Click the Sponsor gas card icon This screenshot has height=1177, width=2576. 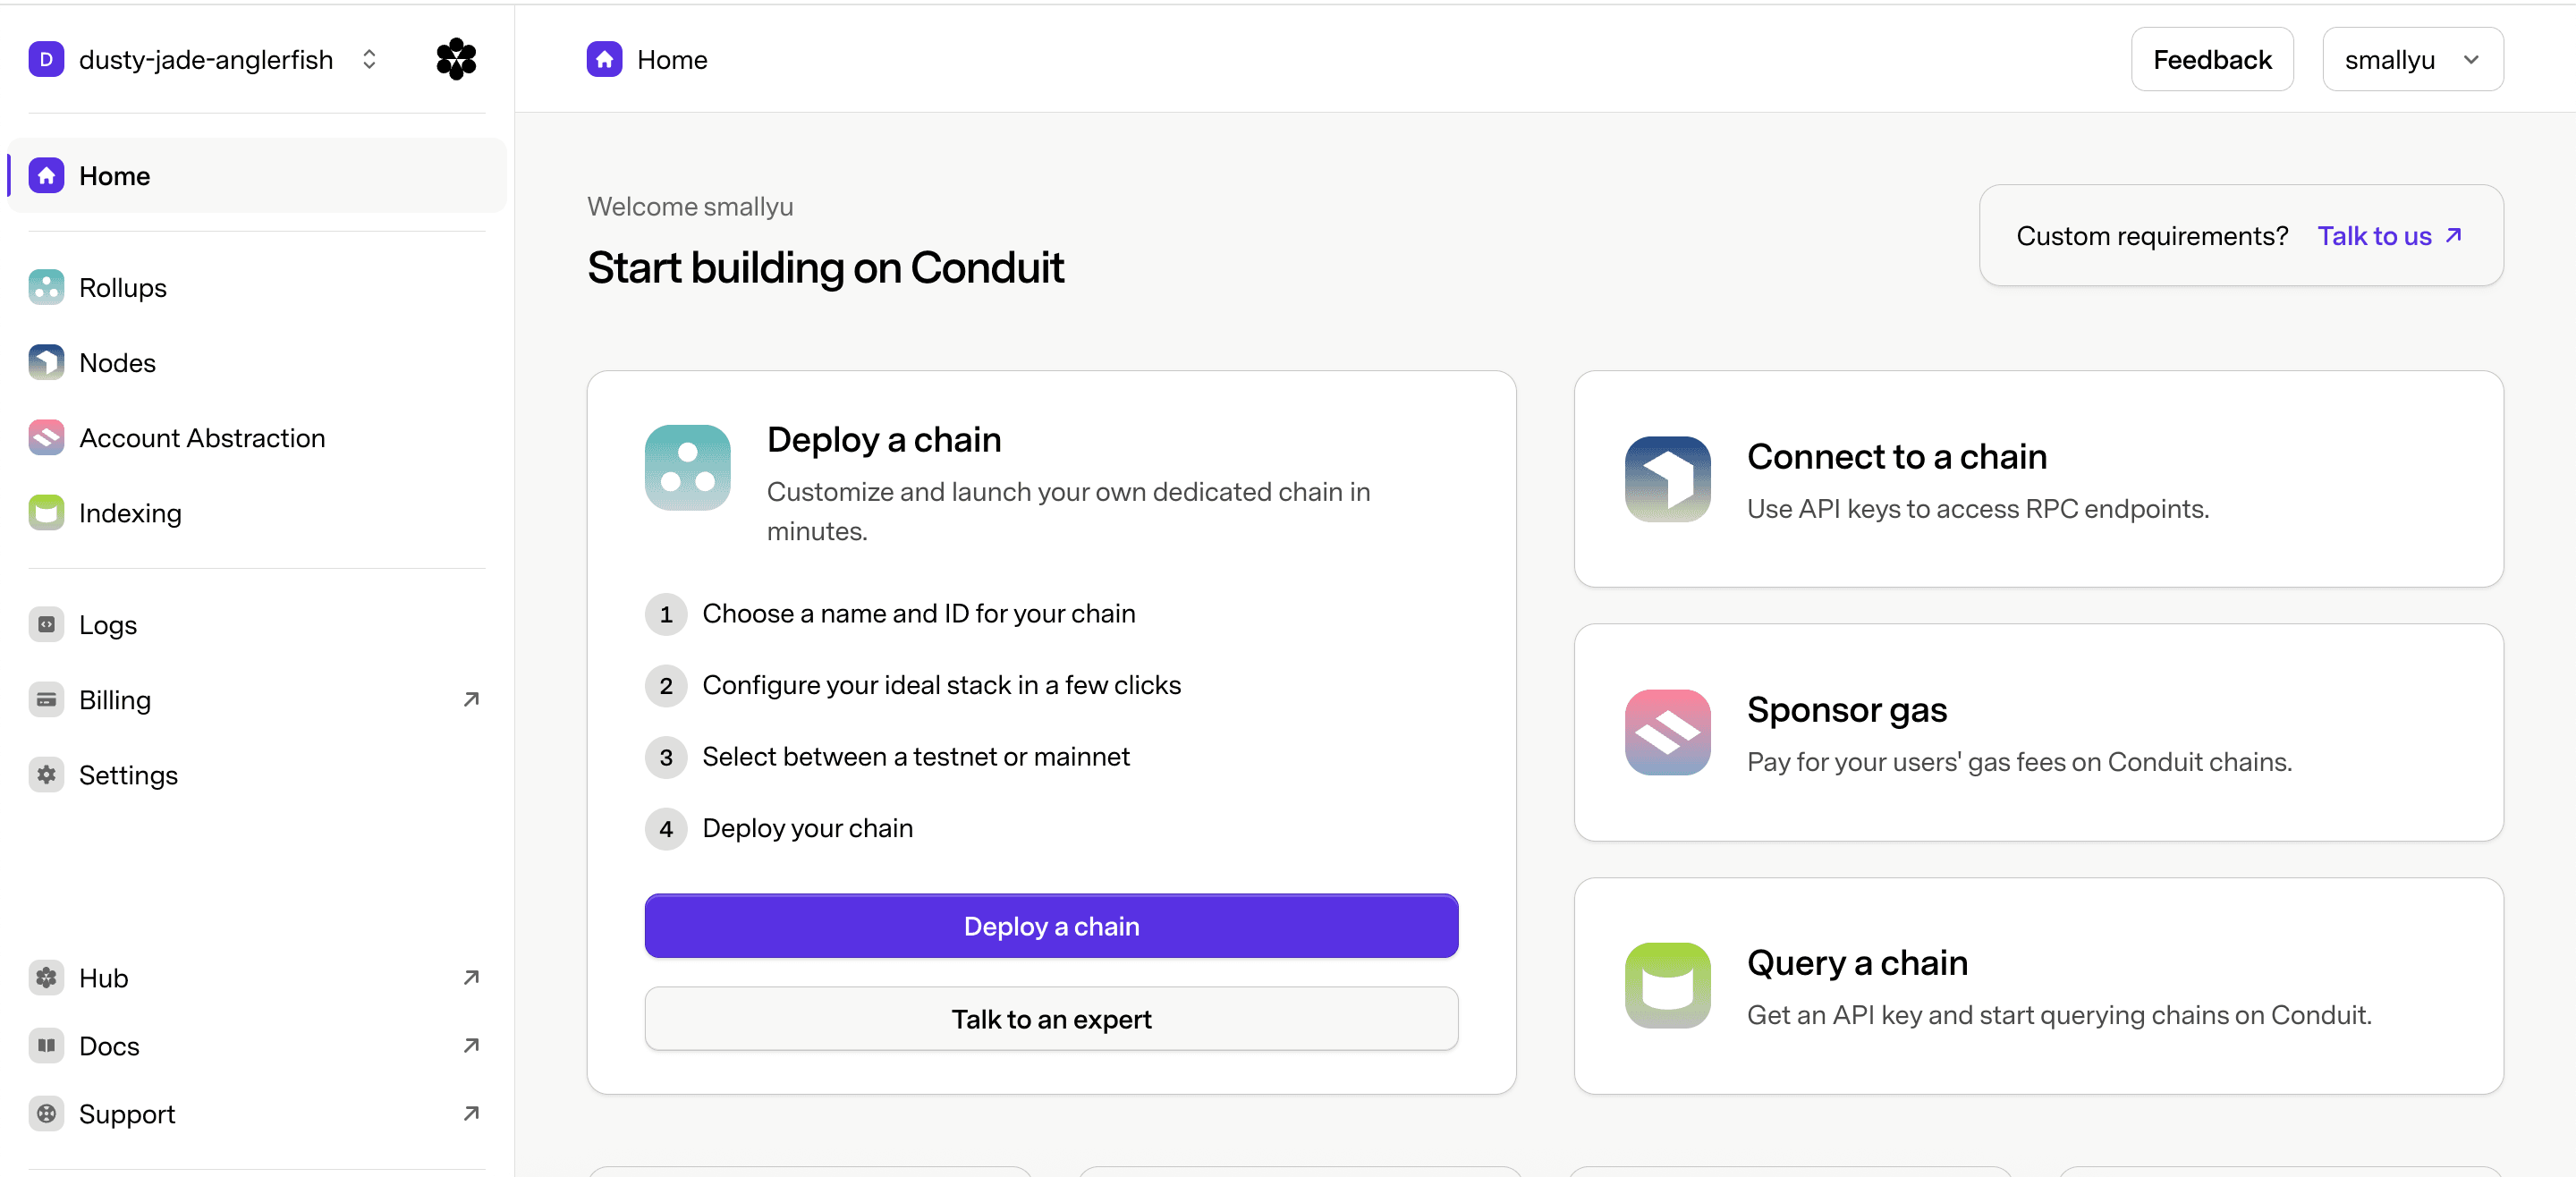(x=1667, y=732)
